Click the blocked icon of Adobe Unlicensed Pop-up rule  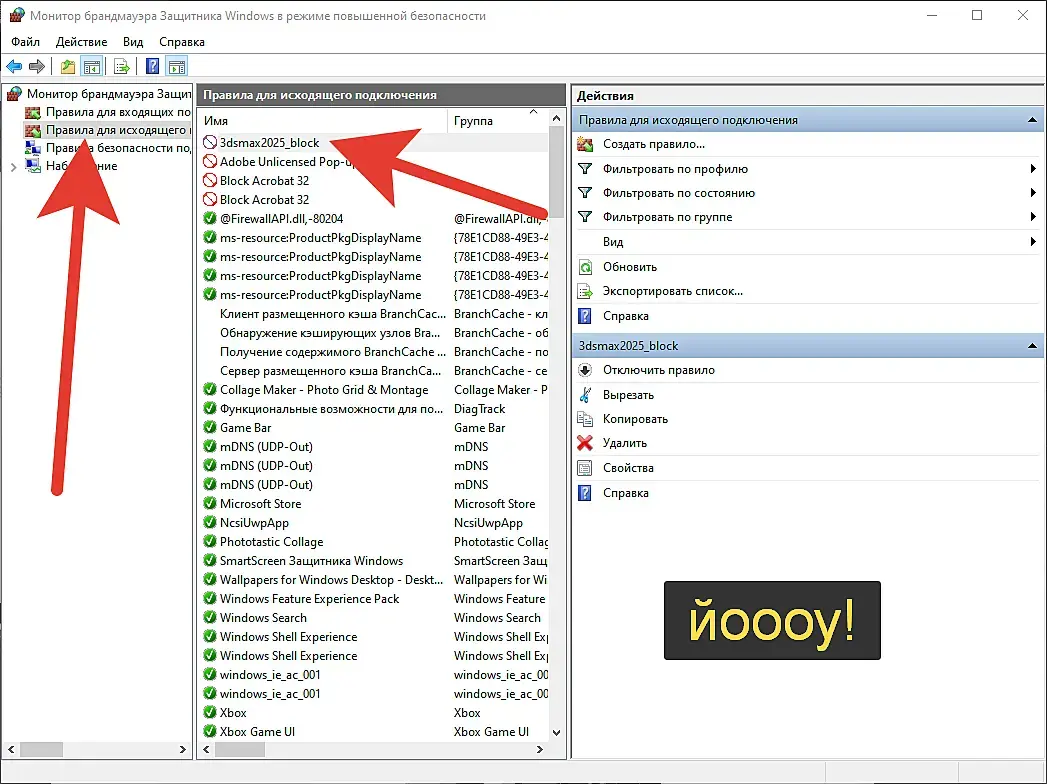coord(210,161)
